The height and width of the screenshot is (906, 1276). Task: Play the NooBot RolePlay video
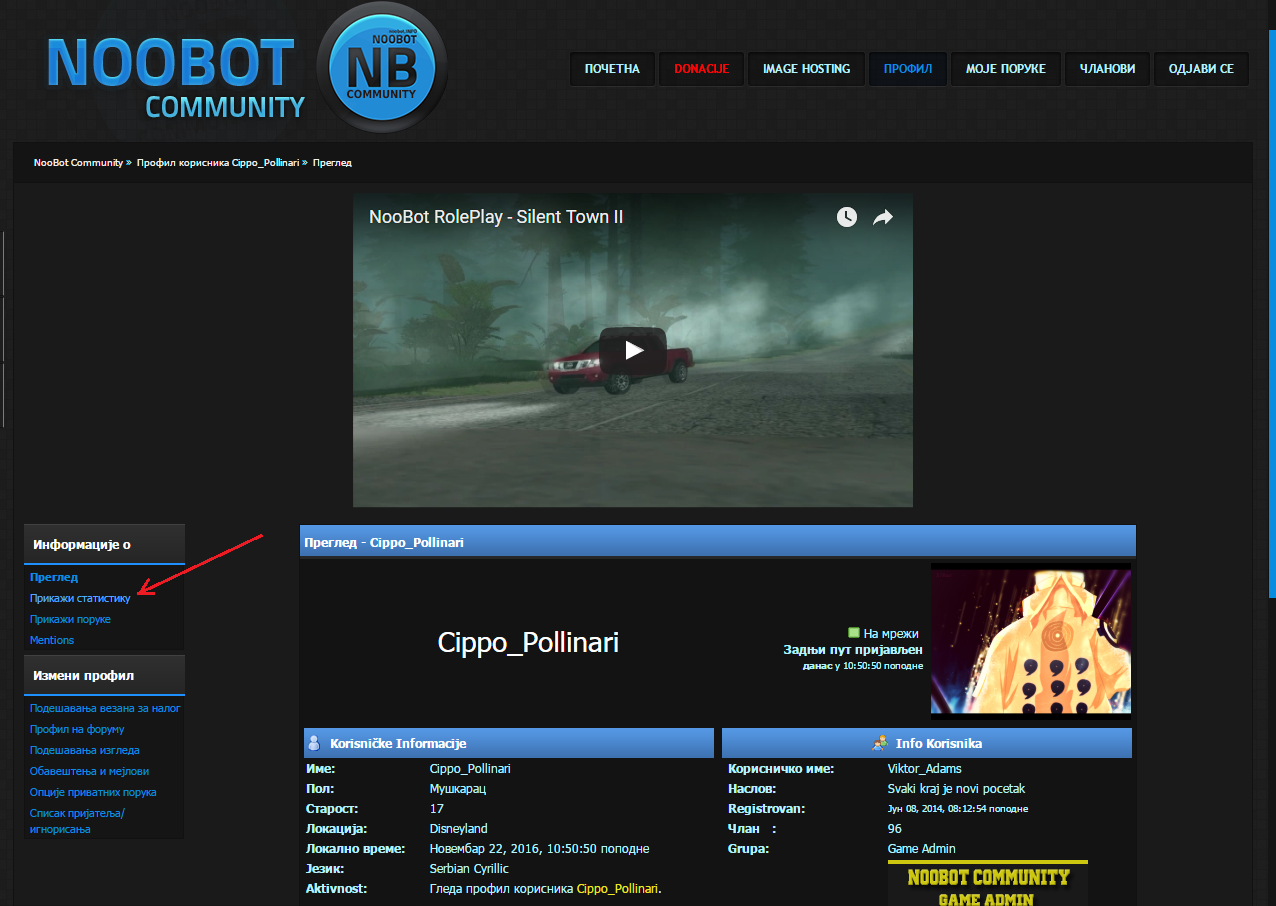point(632,350)
